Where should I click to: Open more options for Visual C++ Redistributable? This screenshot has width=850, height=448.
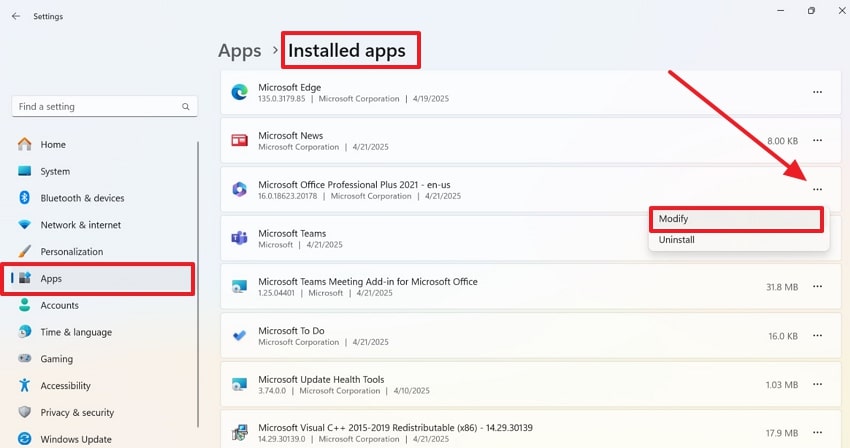(x=817, y=432)
